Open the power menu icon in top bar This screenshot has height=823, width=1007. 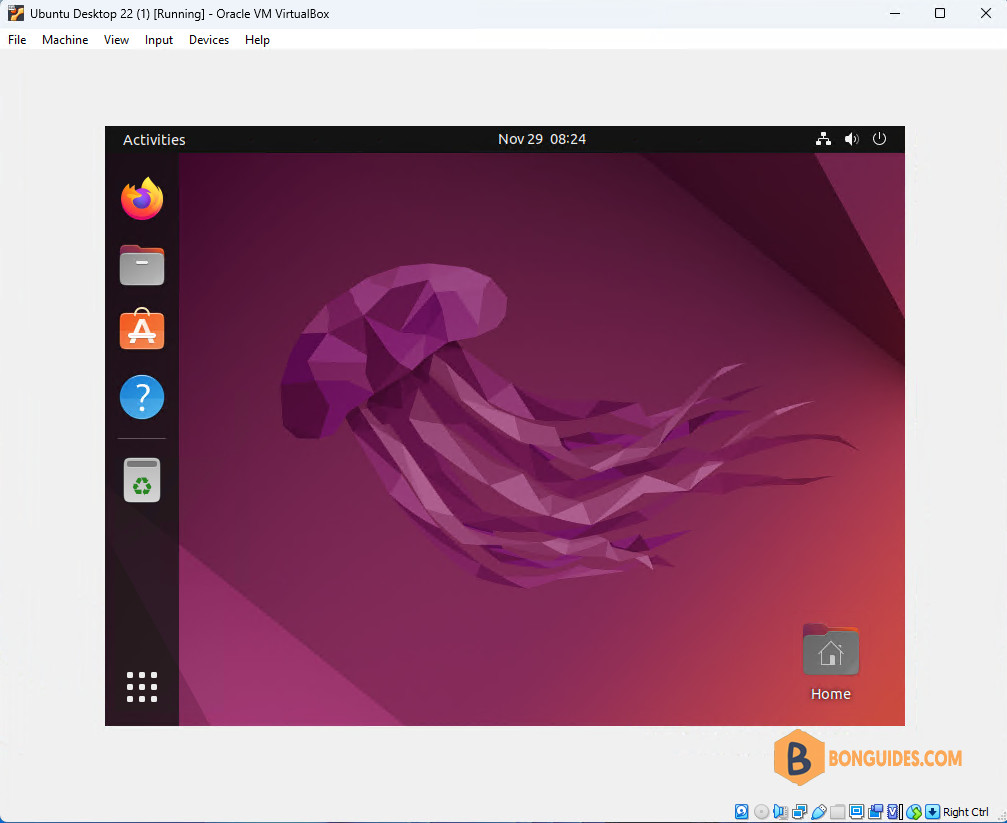click(879, 139)
